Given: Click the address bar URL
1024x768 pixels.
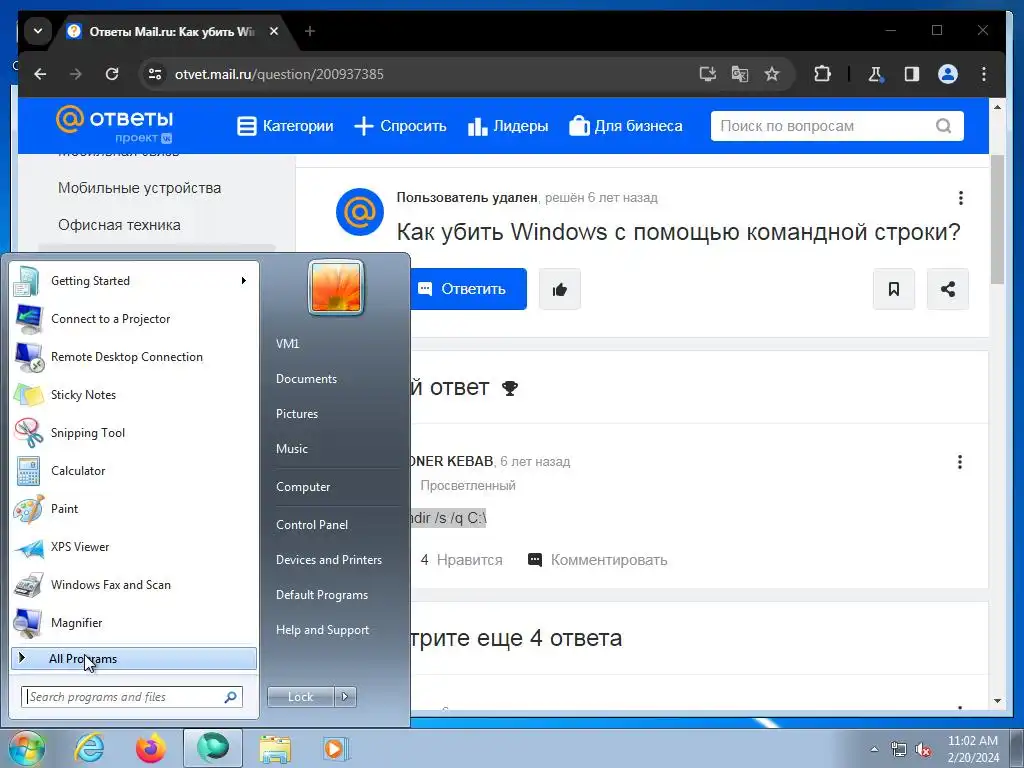Looking at the screenshot, I should pos(279,74).
